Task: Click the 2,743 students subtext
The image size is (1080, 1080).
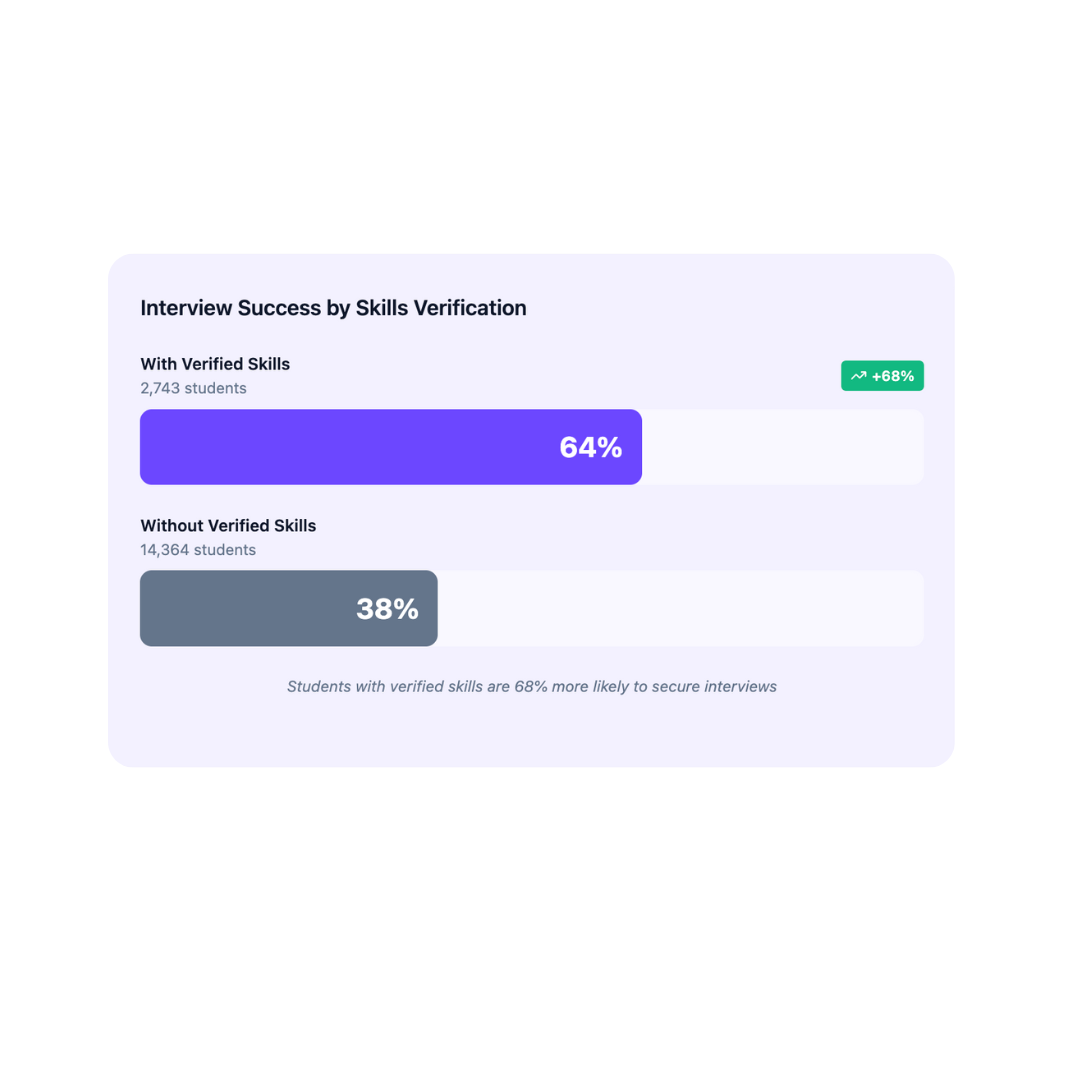Action: (x=193, y=388)
